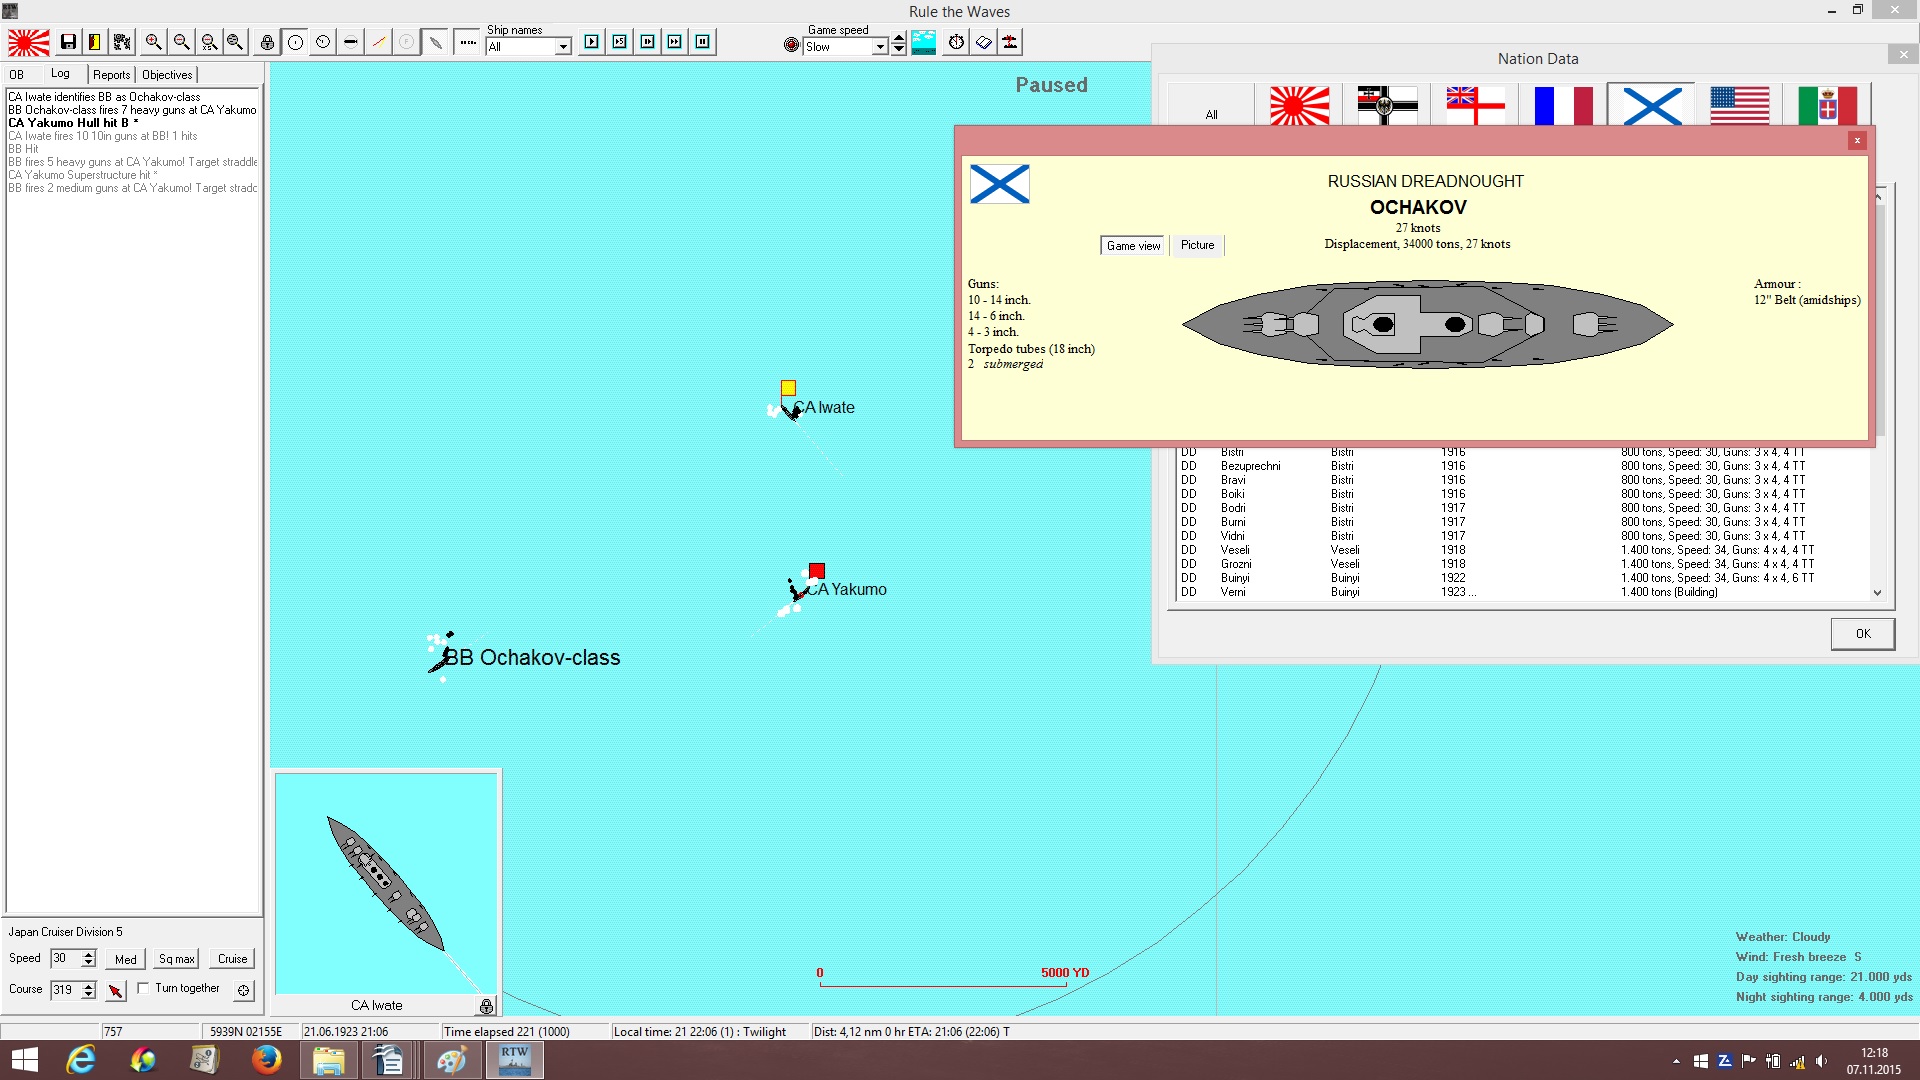Click the Cruise speed button
Image resolution: width=1920 pixels, height=1080 pixels.
pos(233,959)
